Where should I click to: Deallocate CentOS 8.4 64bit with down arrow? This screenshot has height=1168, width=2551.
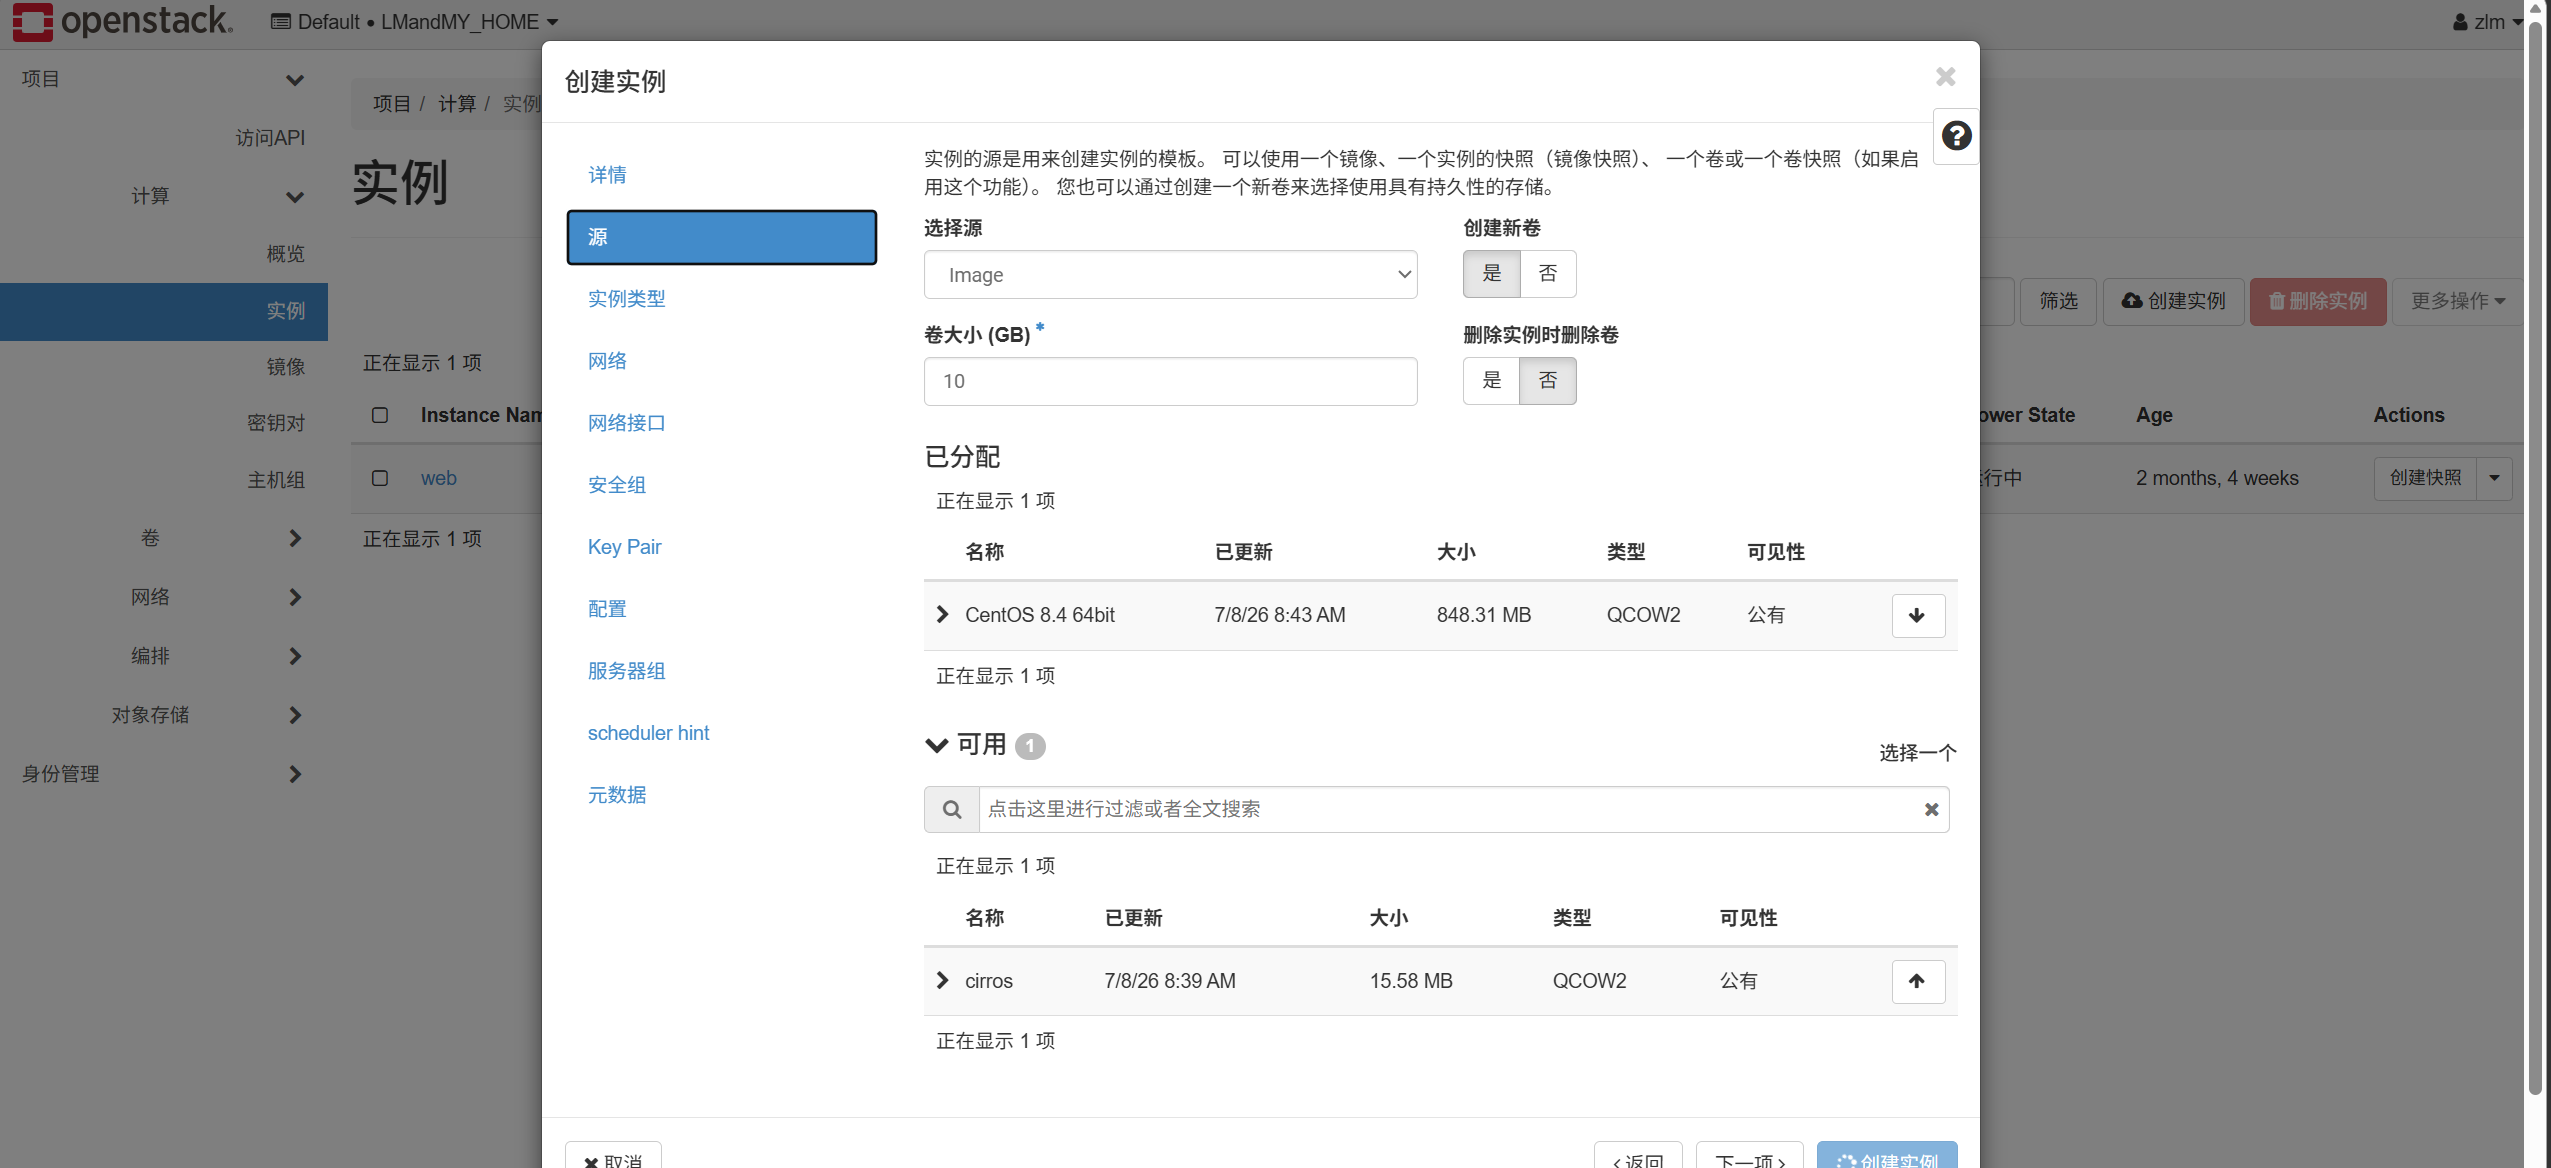1917,616
